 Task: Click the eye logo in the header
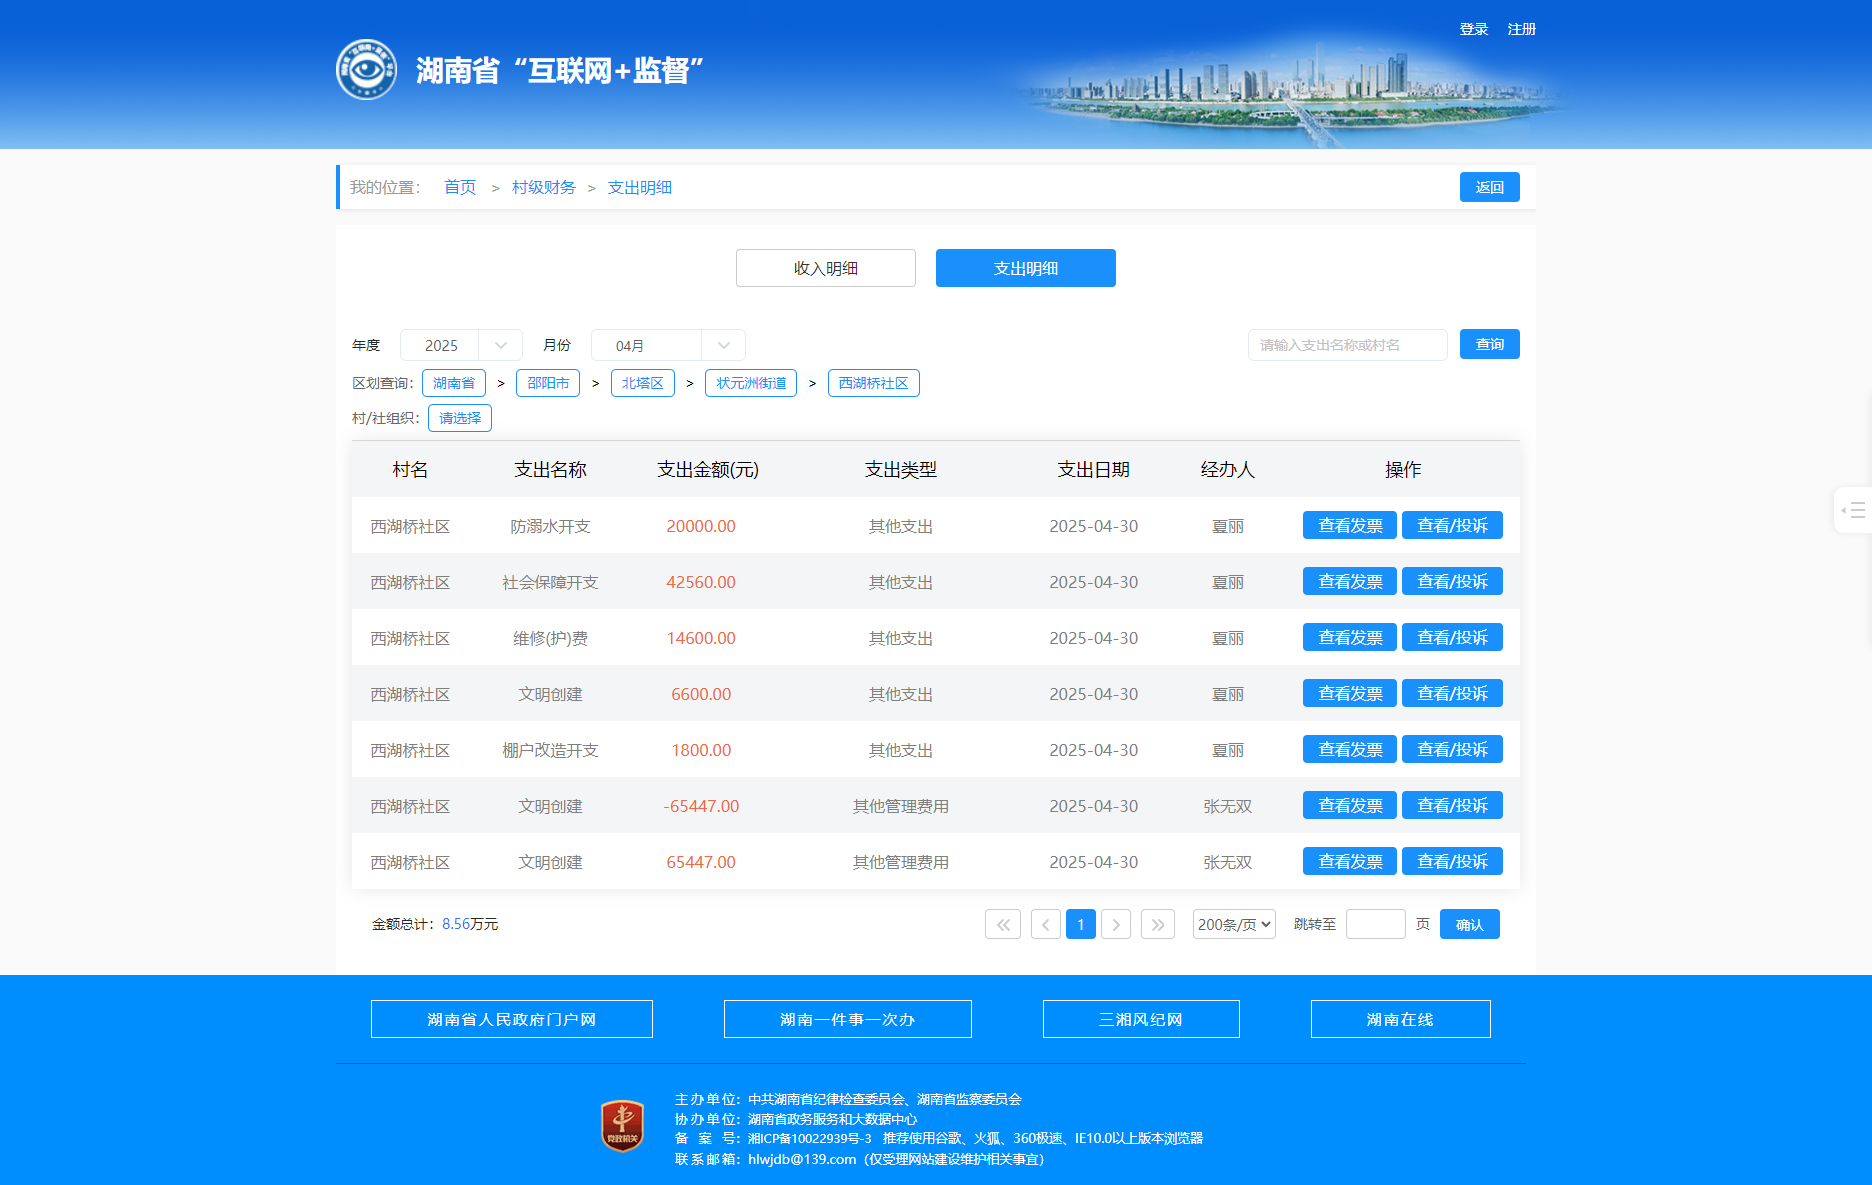pos(366,70)
